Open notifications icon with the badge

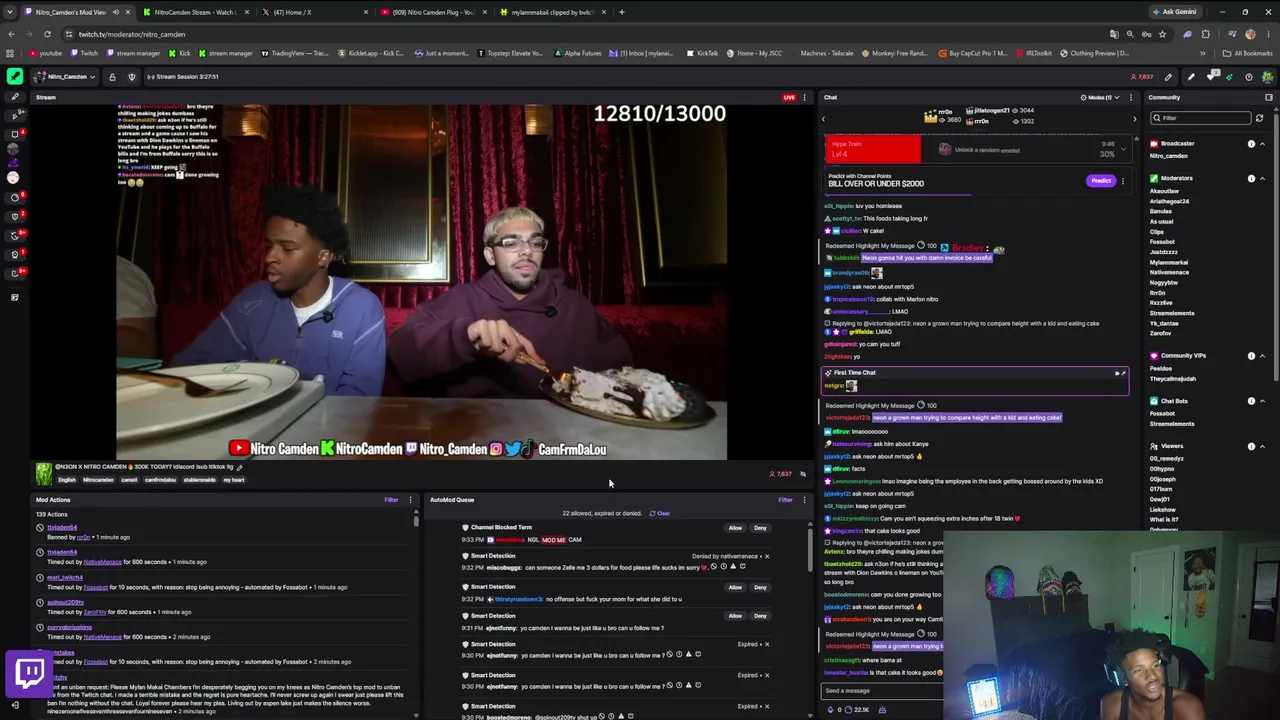tap(1212, 76)
